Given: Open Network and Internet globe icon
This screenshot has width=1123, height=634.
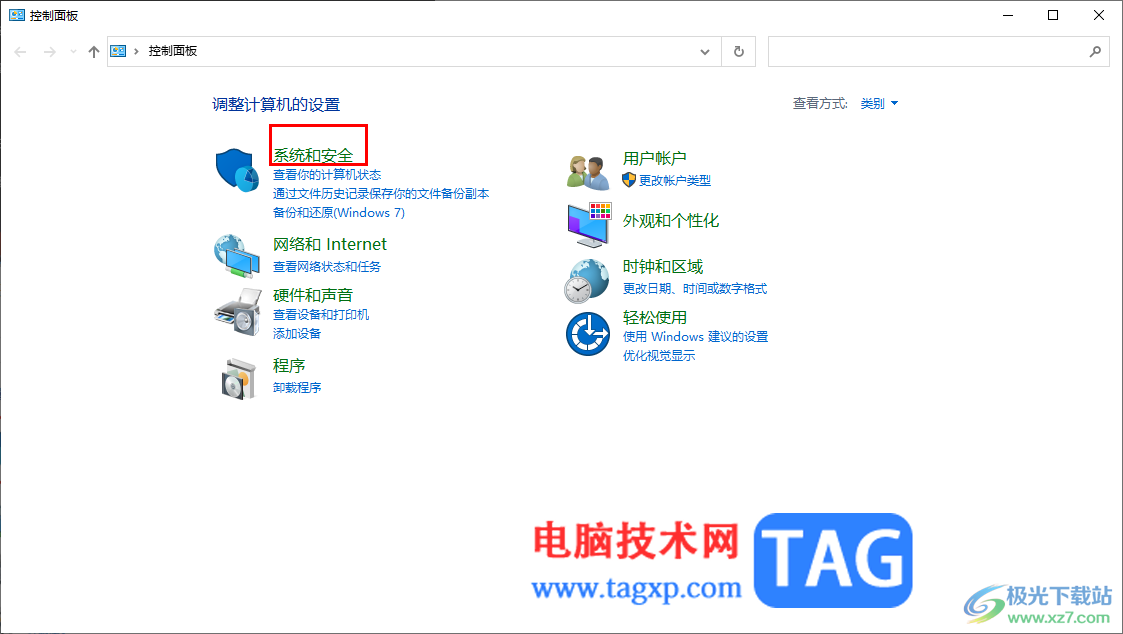Looking at the screenshot, I should coord(237,256).
